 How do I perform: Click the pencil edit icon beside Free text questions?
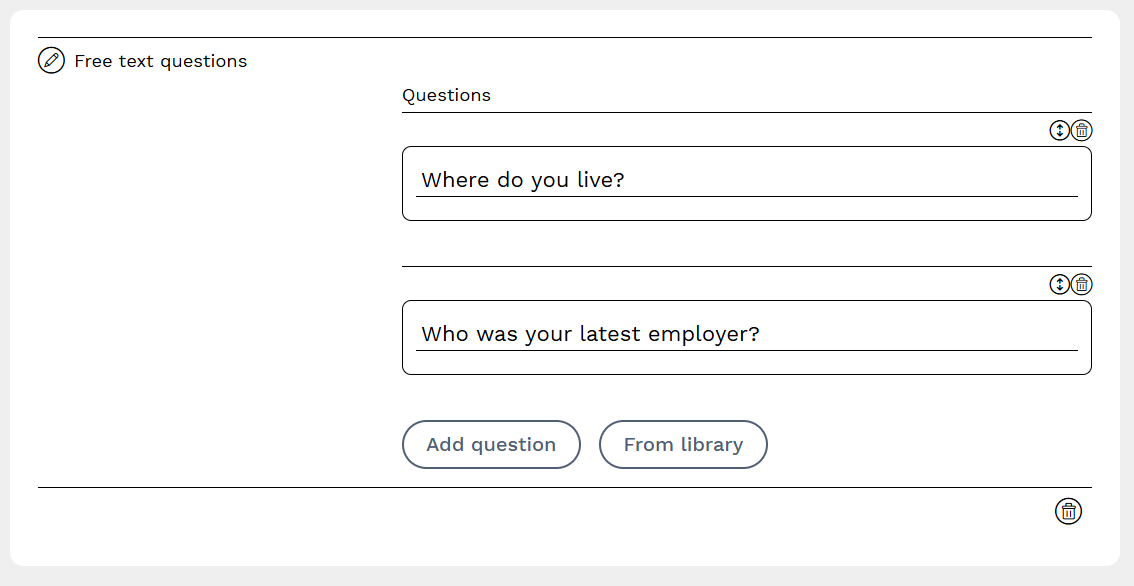pyautogui.click(x=51, y=61)
